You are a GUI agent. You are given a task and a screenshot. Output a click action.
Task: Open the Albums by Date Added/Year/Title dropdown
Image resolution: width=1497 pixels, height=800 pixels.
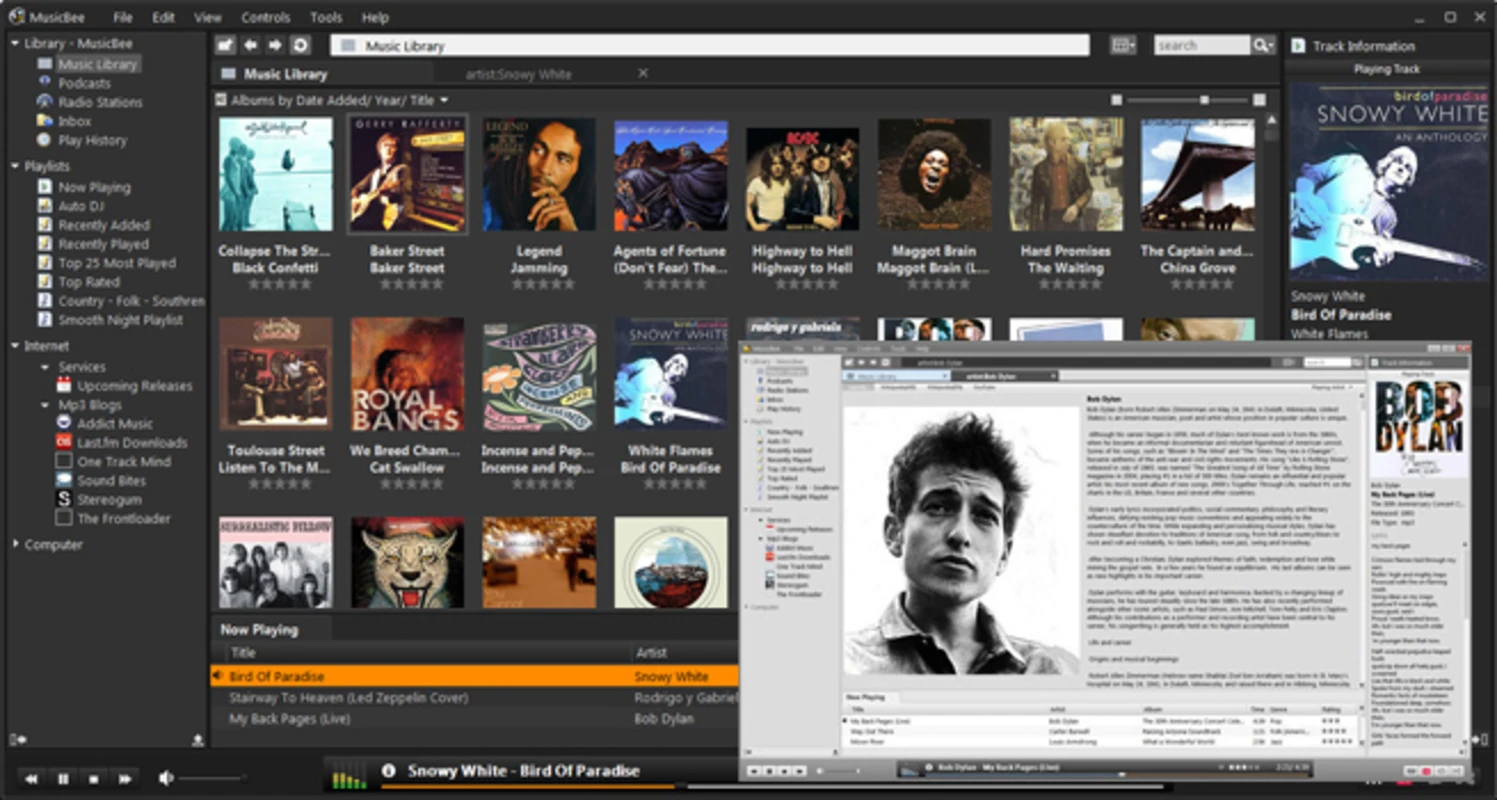click(x=328, y=100)
